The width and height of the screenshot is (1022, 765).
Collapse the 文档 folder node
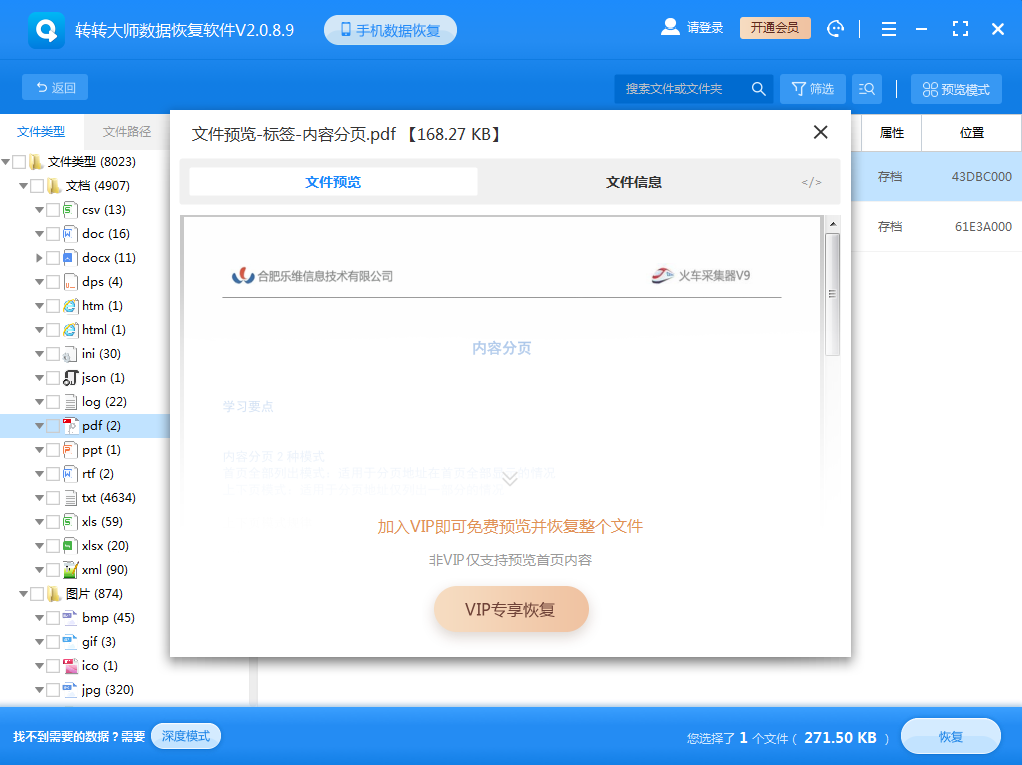pos(23,186)
